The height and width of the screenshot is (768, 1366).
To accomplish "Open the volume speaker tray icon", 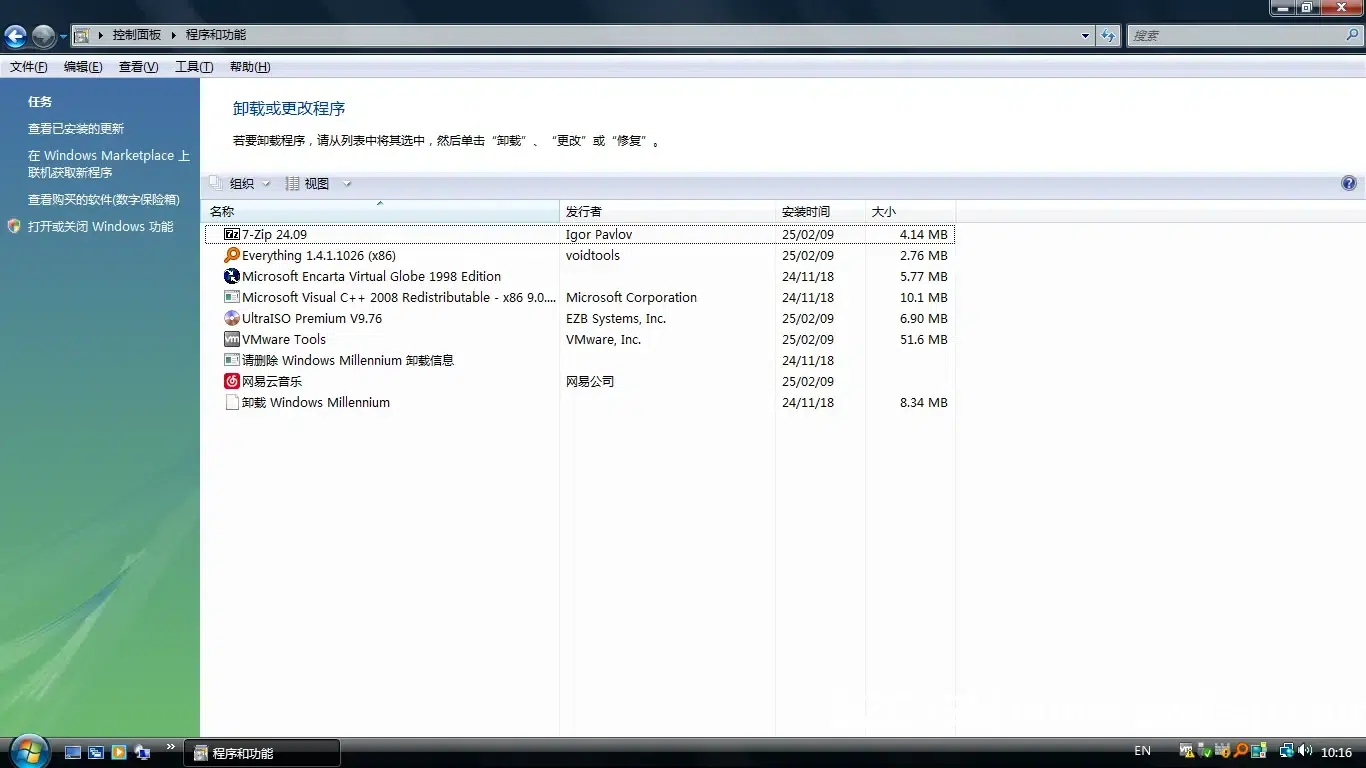I will 1305,751.
